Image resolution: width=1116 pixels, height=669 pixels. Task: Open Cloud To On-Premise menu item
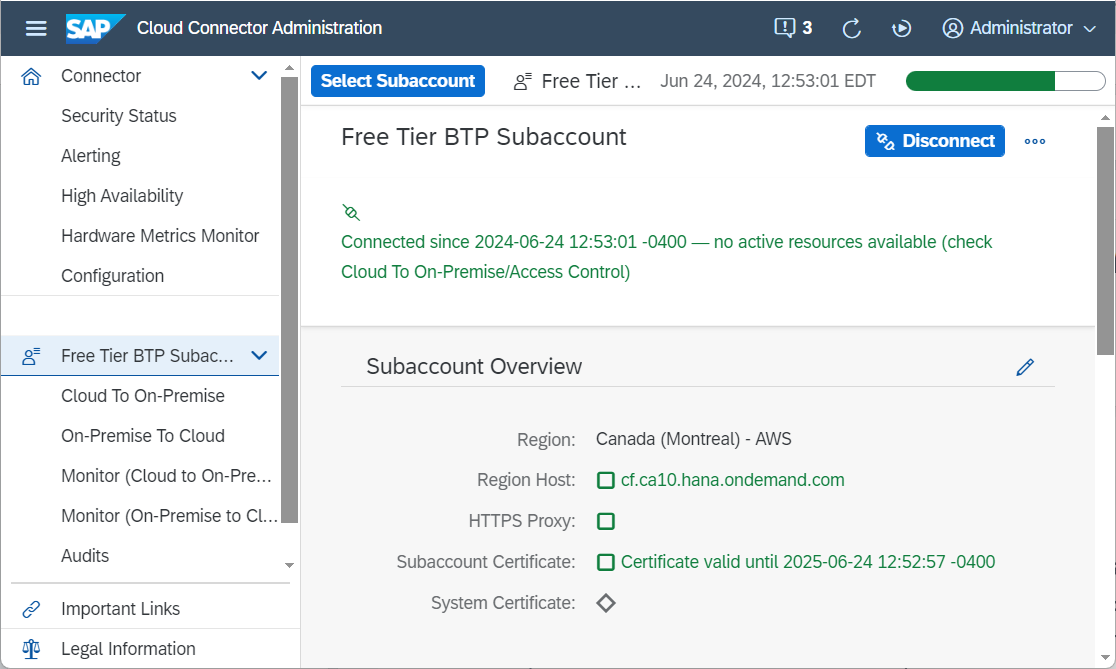pyautogui.click(x=143, y=396)
